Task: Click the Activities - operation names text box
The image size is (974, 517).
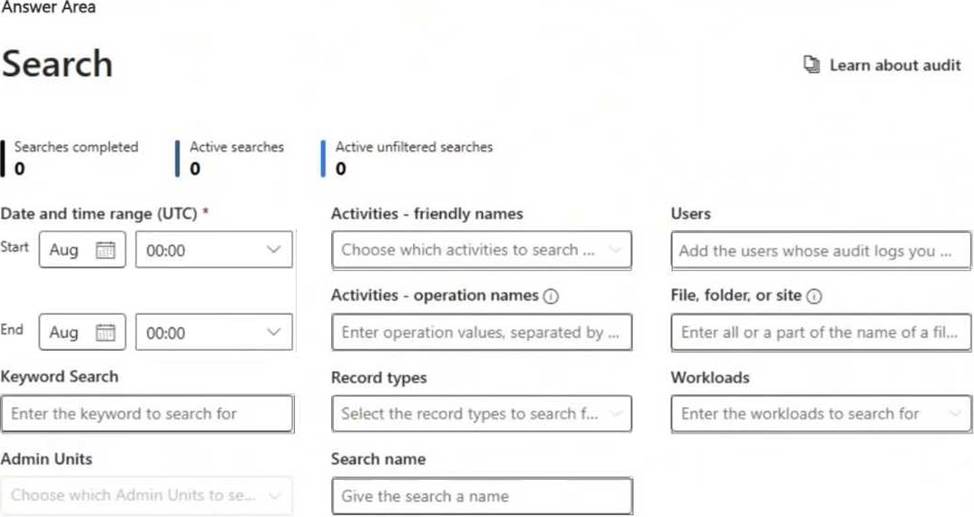Action: click(x=481, y=332)
